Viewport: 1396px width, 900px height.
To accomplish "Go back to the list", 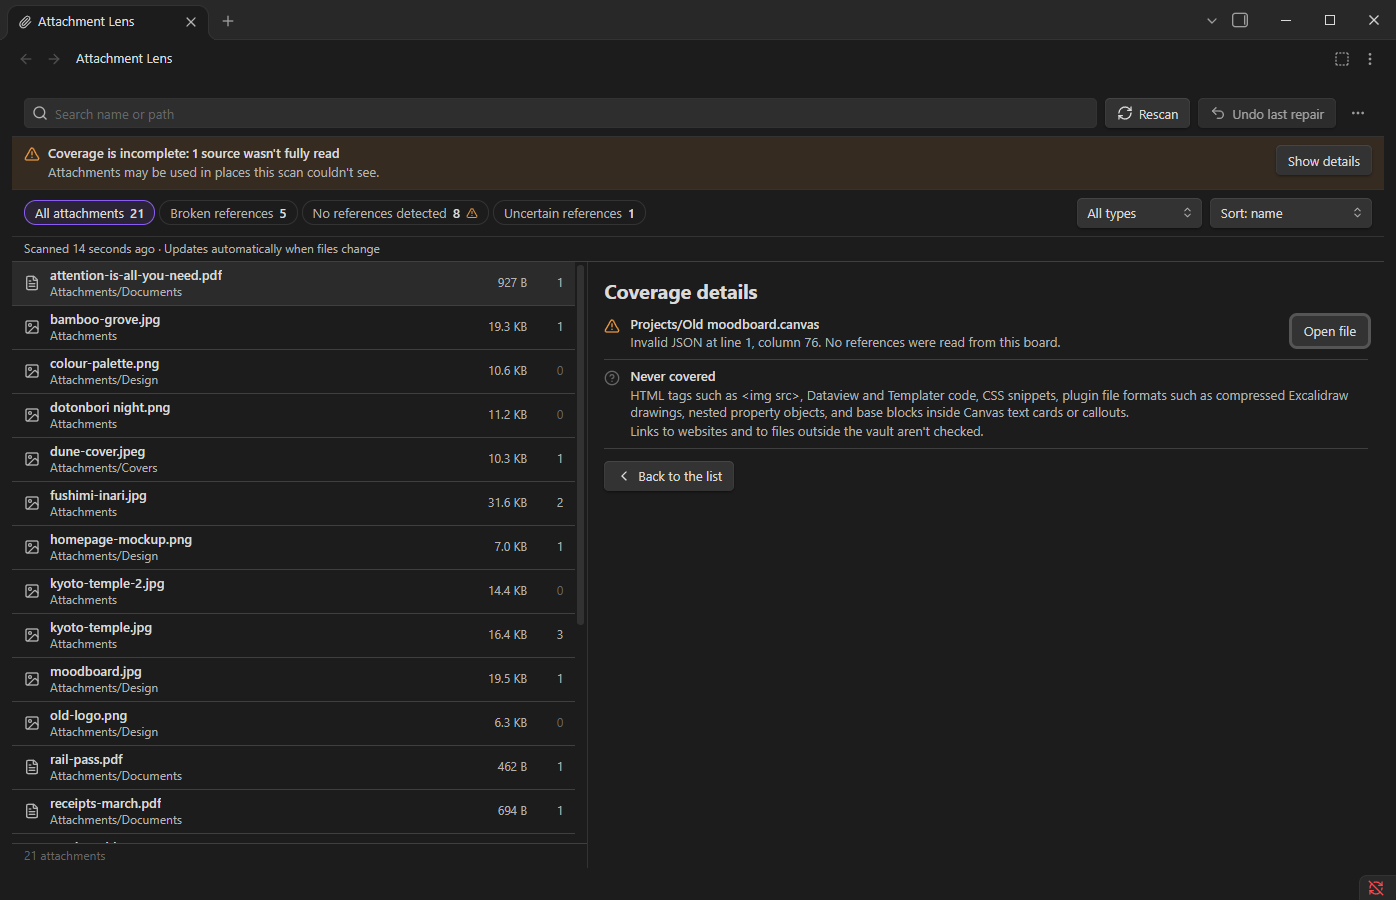I will [669, 476].
